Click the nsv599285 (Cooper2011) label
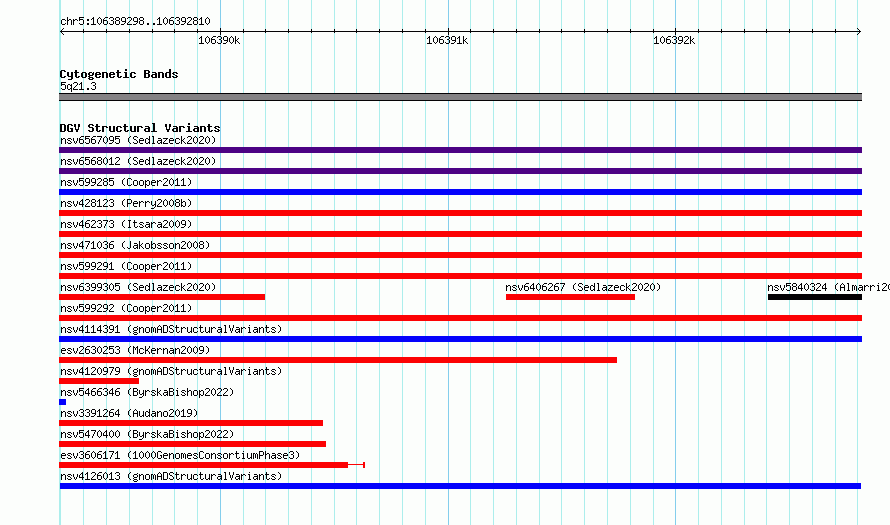This screenshot has height=525, width=890. coord(126,182)
